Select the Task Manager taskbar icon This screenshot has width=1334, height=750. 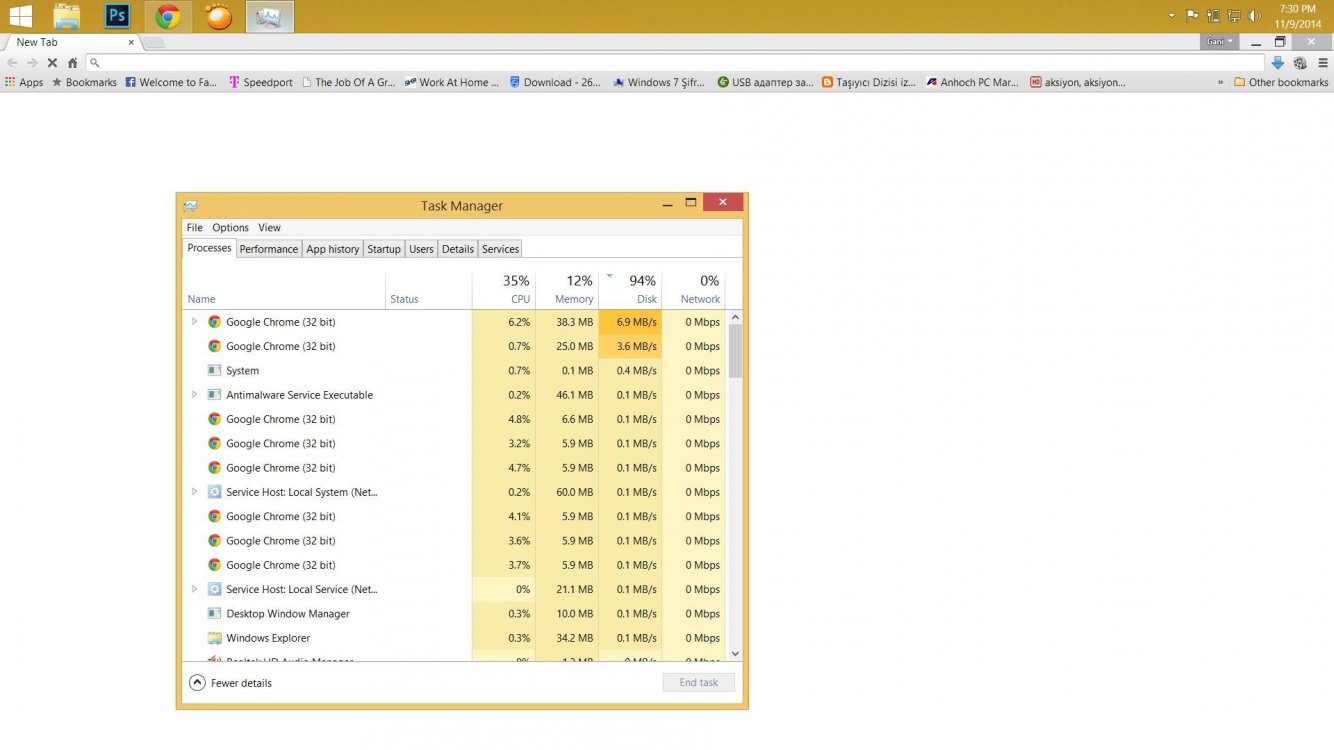269,16
